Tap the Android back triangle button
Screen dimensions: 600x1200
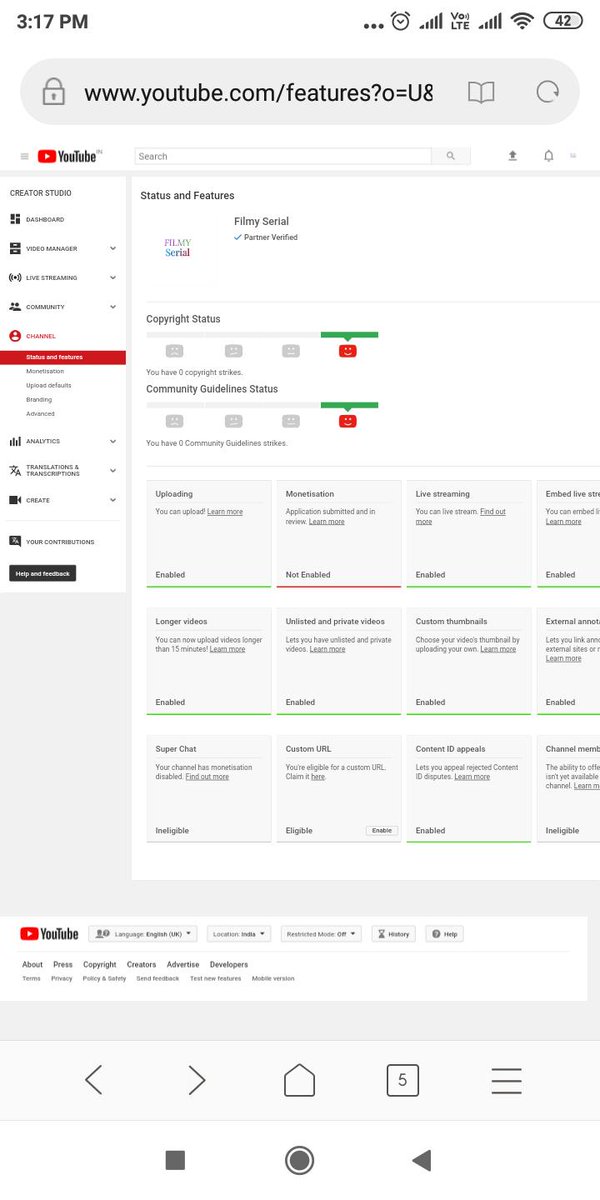click(x=422, y=1160)
